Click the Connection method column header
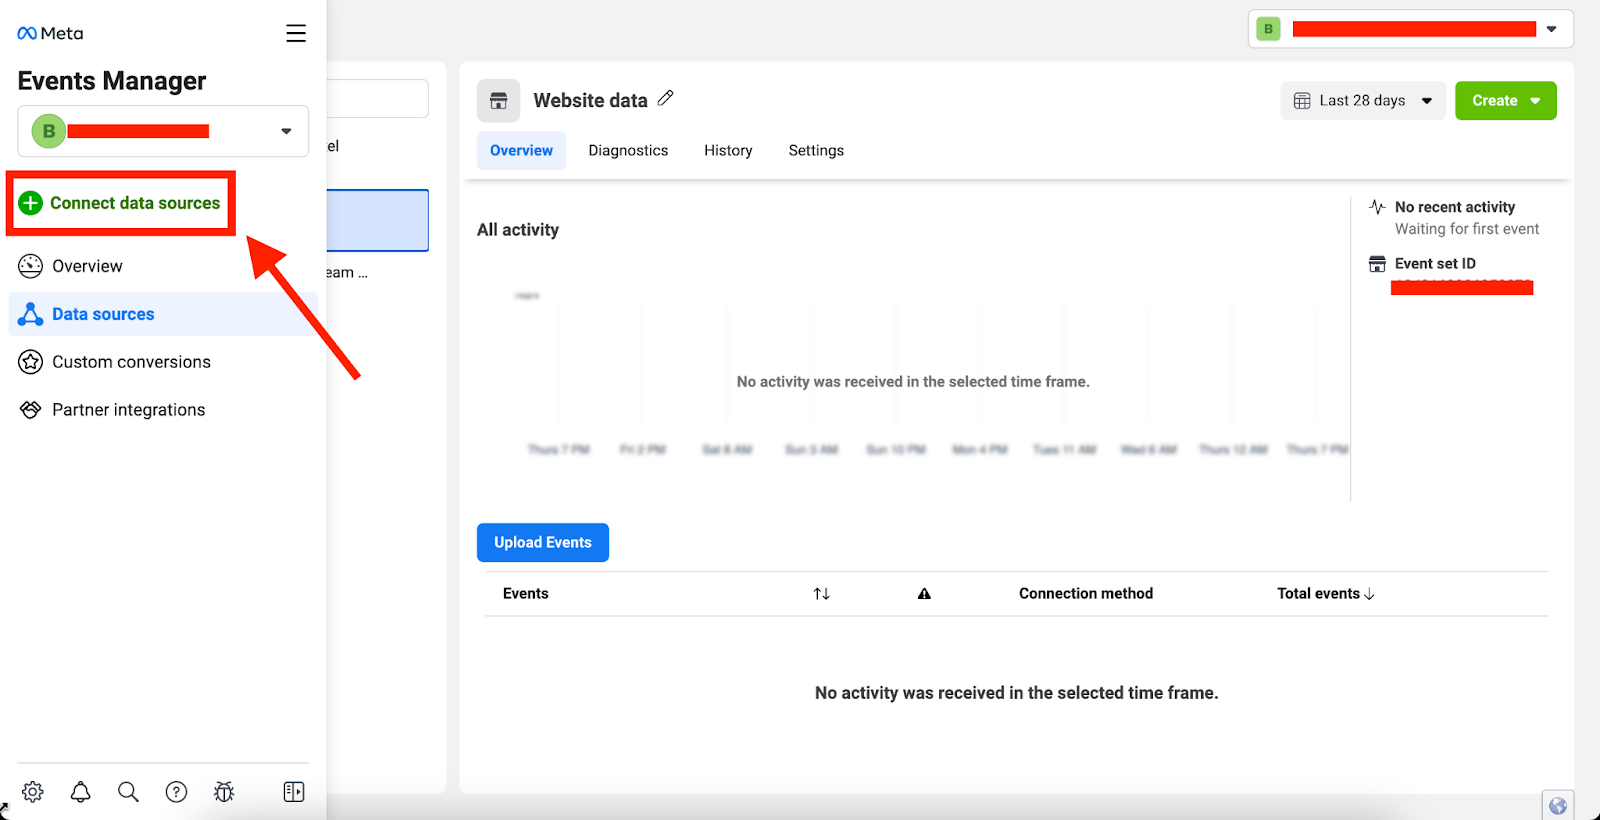This screenshot has width=1600, height=820. [1086, 594]
